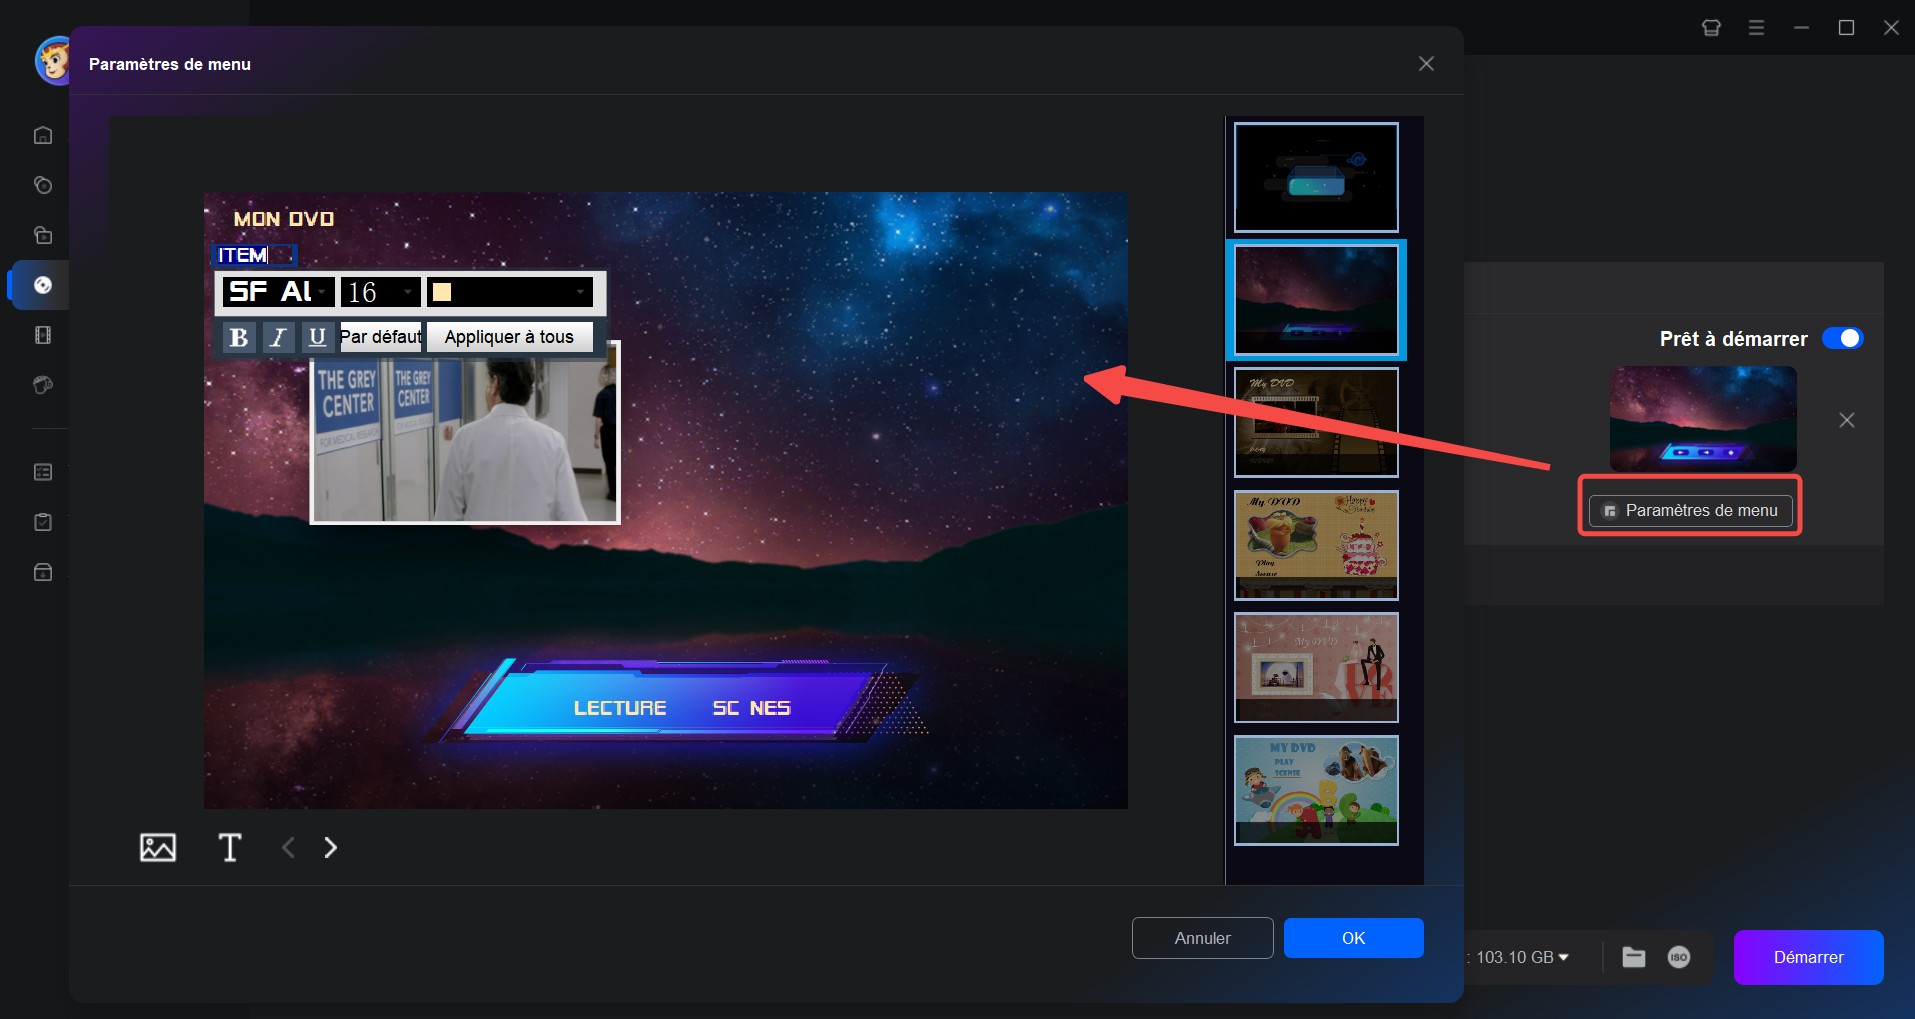Select the MON DVD title text
This screenshot has width=1915, height=1019.
(x=284, y=219)
